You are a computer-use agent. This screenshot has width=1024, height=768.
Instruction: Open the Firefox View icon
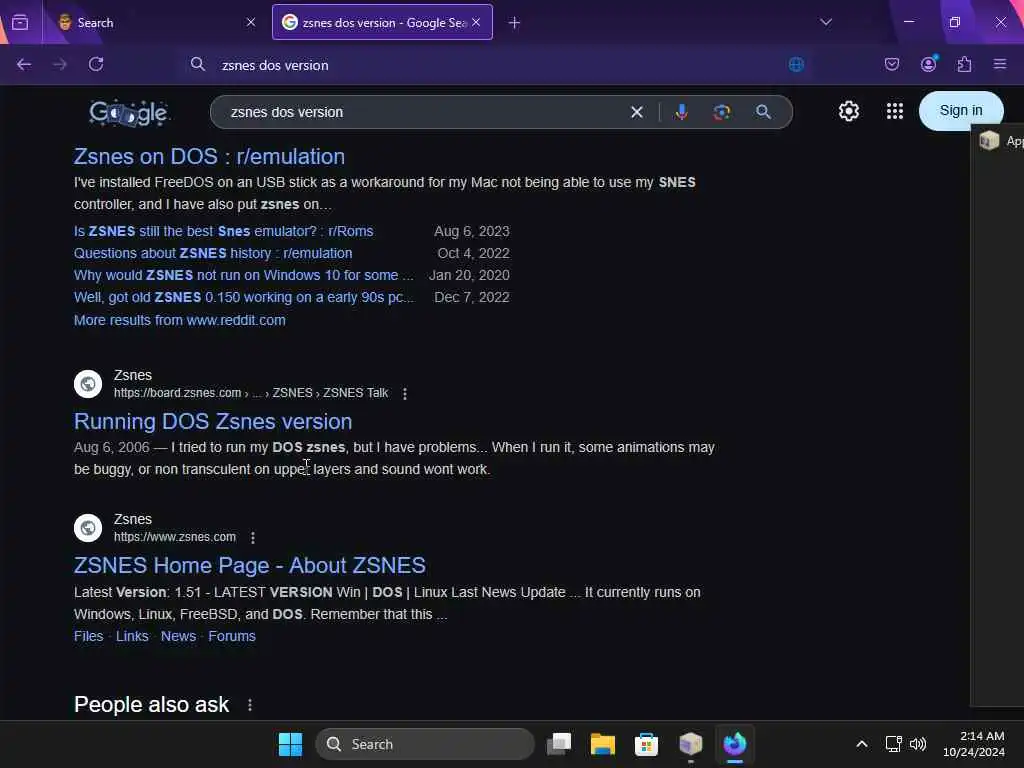coord(20,22)
